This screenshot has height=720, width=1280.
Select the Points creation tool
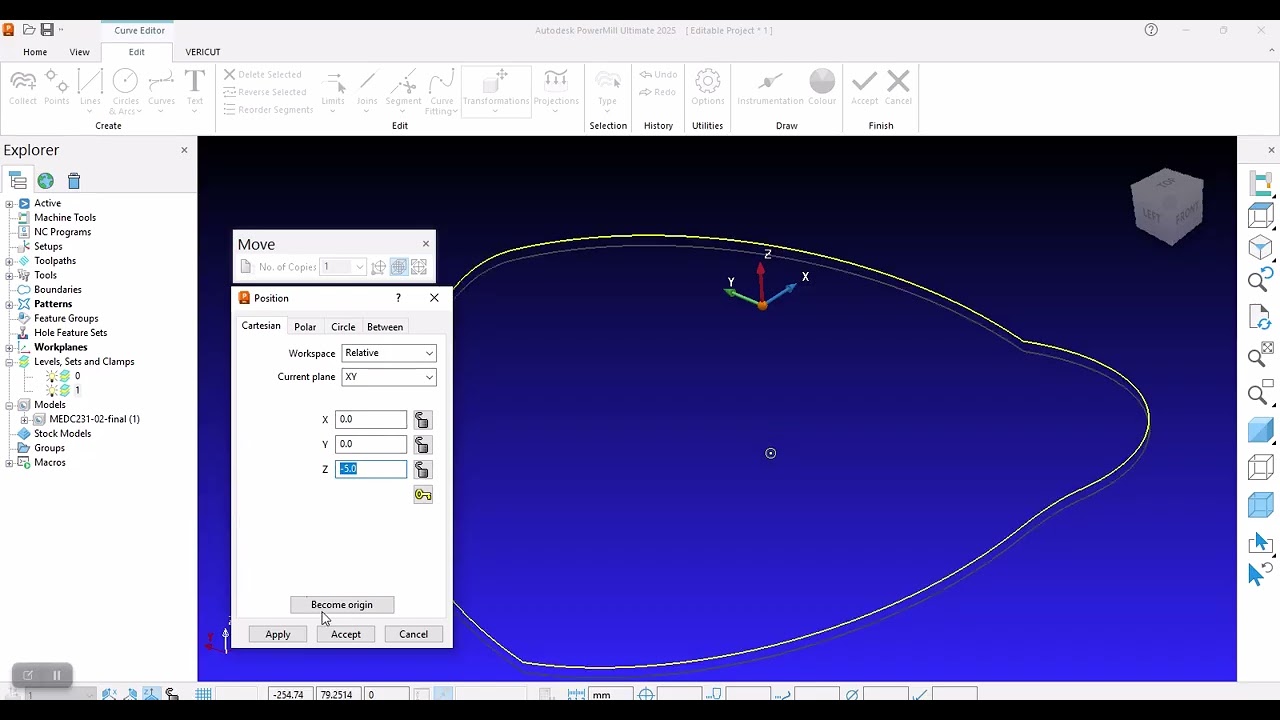[57, 87]
